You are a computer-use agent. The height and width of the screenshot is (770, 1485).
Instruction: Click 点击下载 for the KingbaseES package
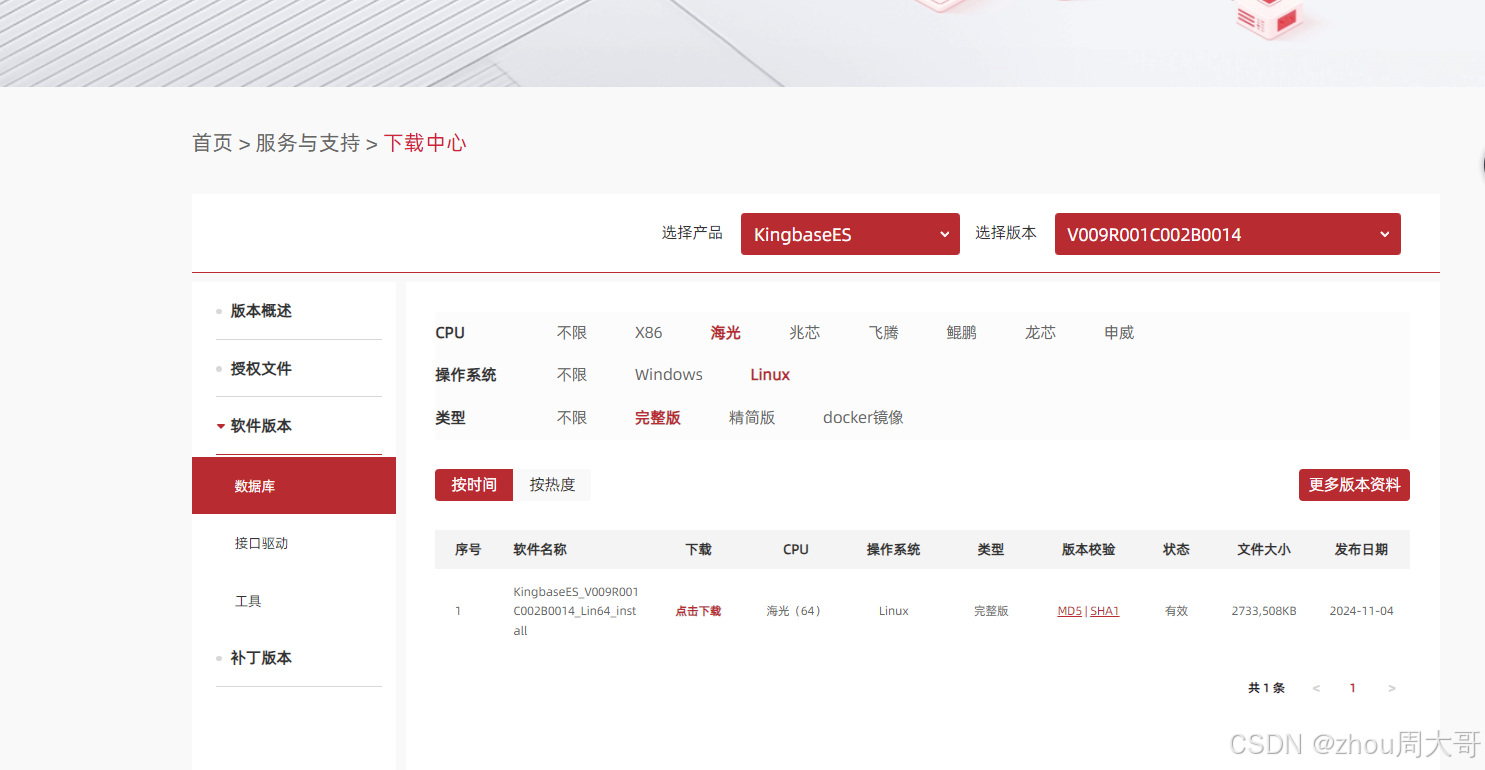coord(698,611)
